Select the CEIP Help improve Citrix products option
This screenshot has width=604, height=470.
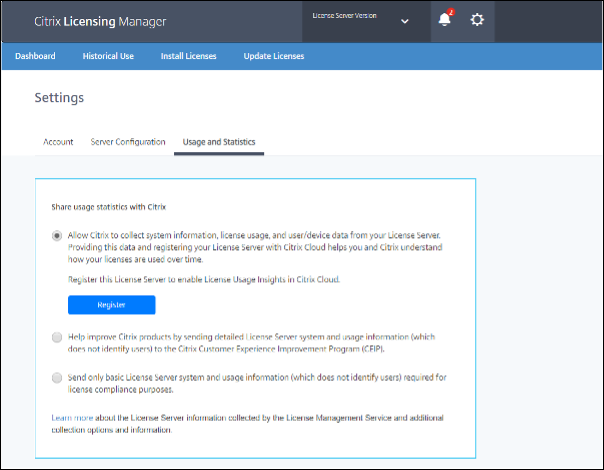(x=57, y=337)
